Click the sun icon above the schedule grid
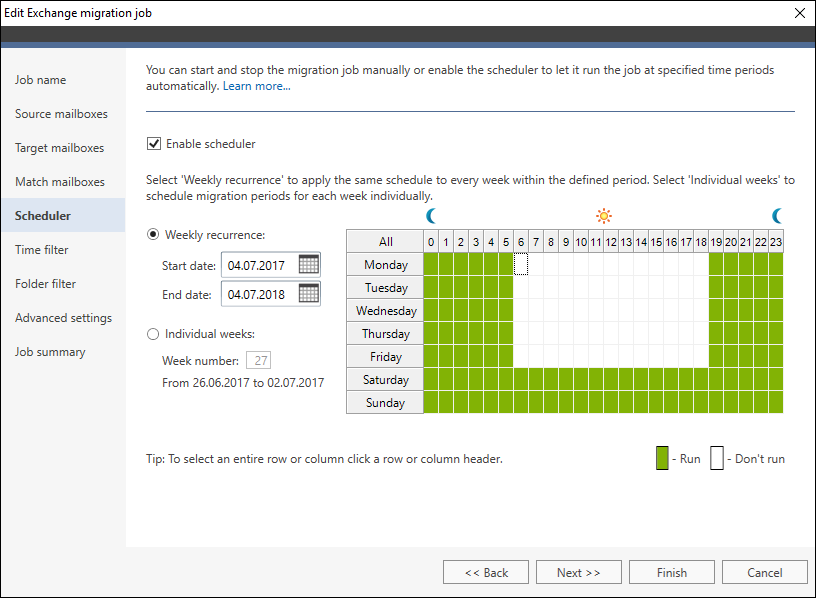Image resolution: width=816 pixels, height=598 pixels. [603, 215]
